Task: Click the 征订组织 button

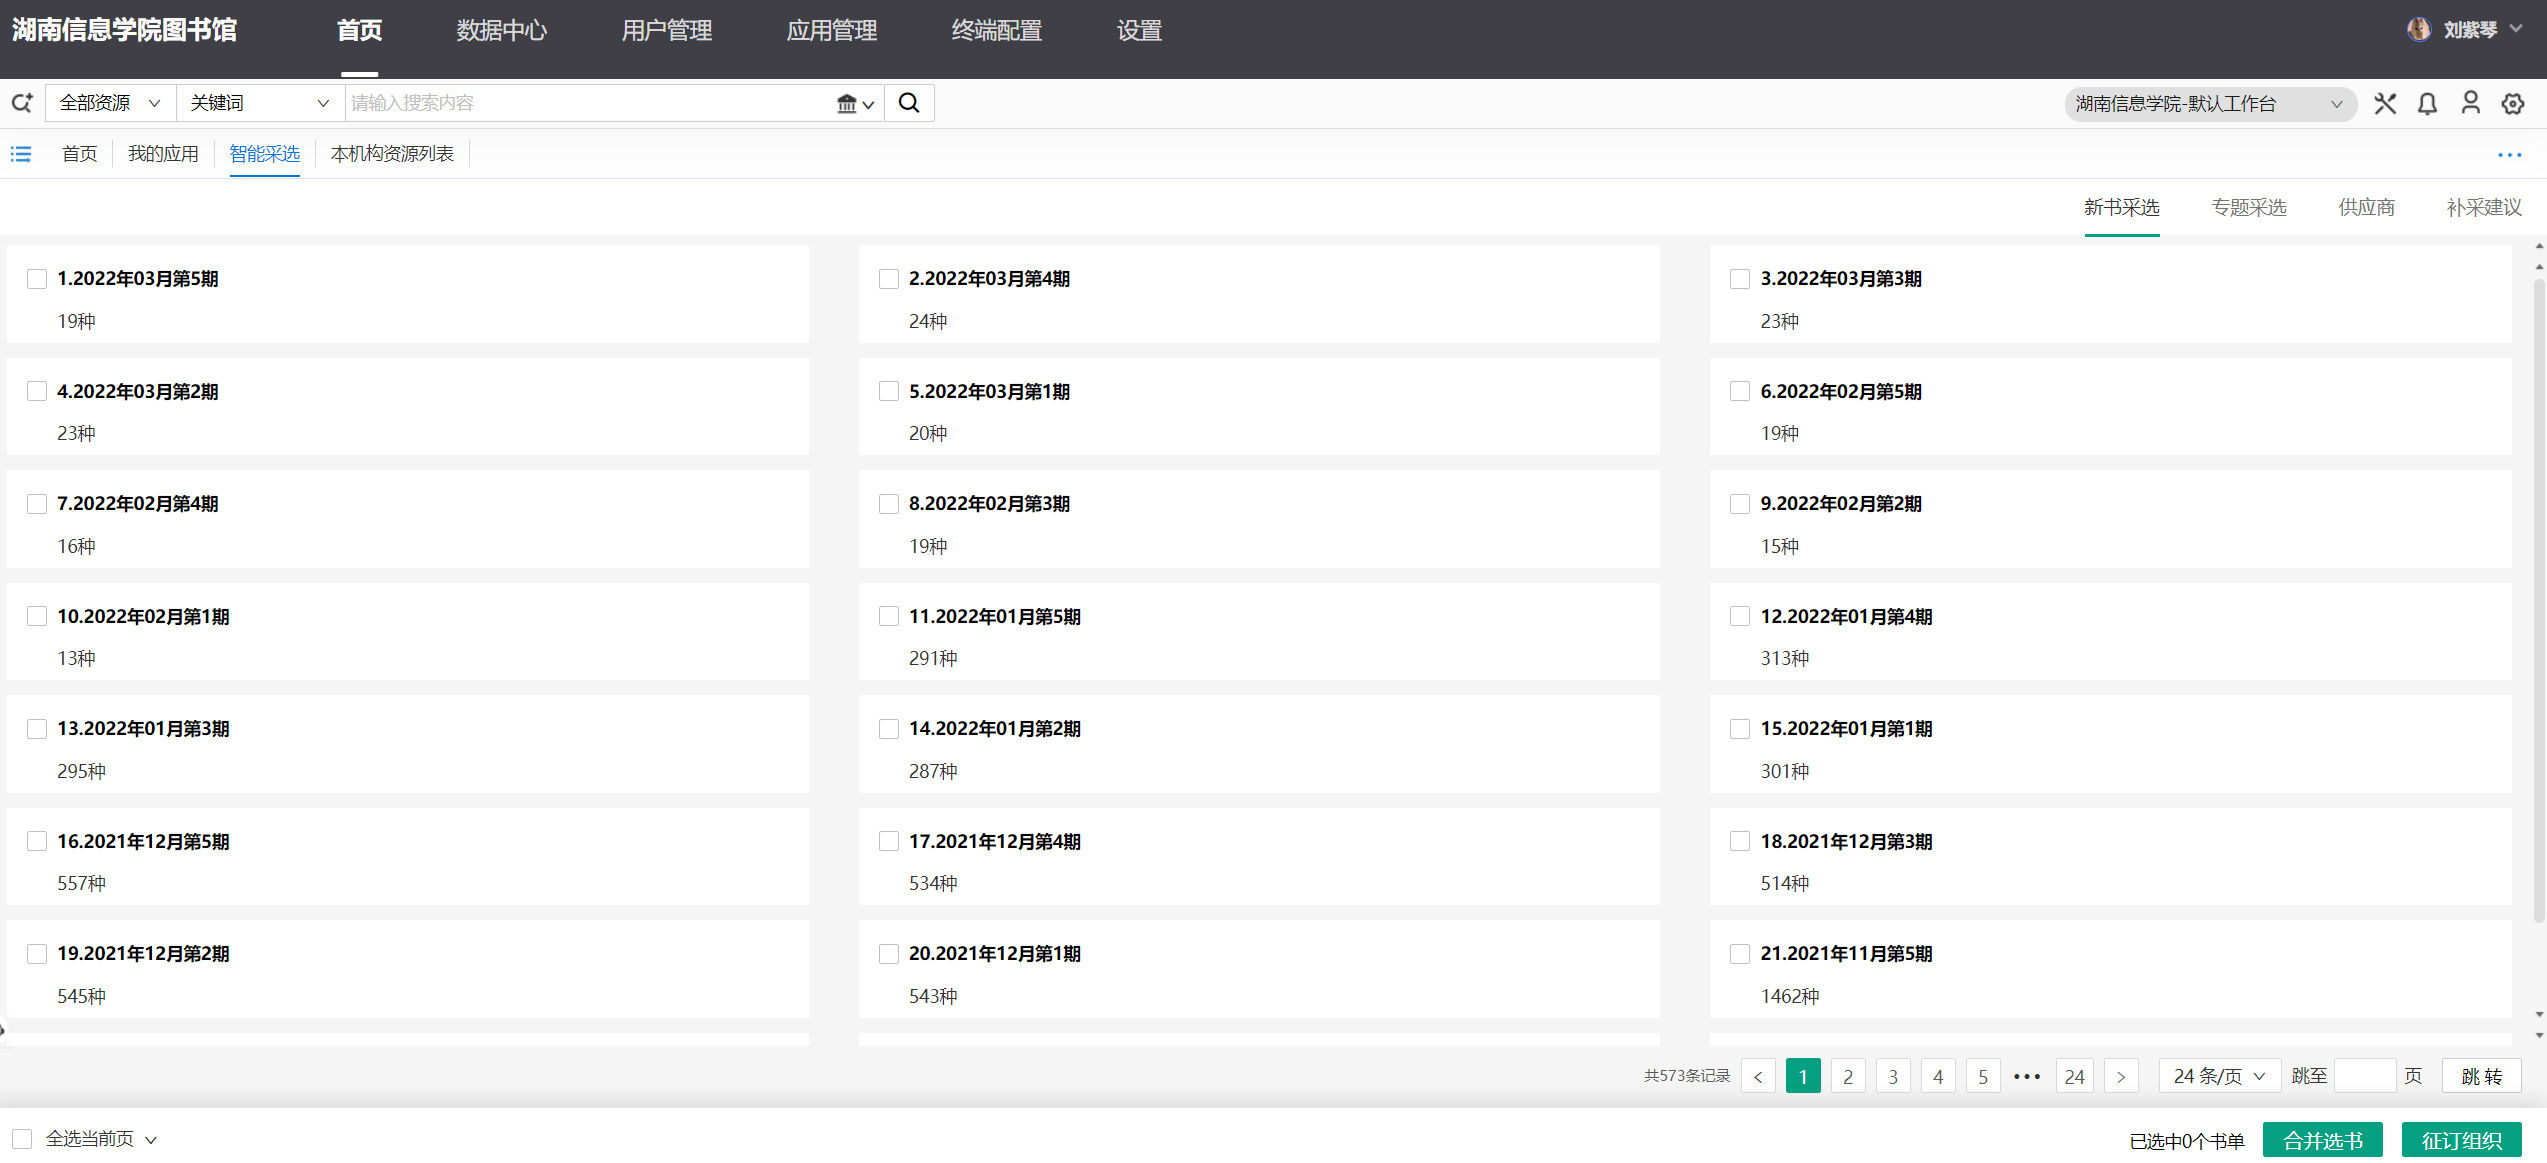Action: (2461, 1140)
